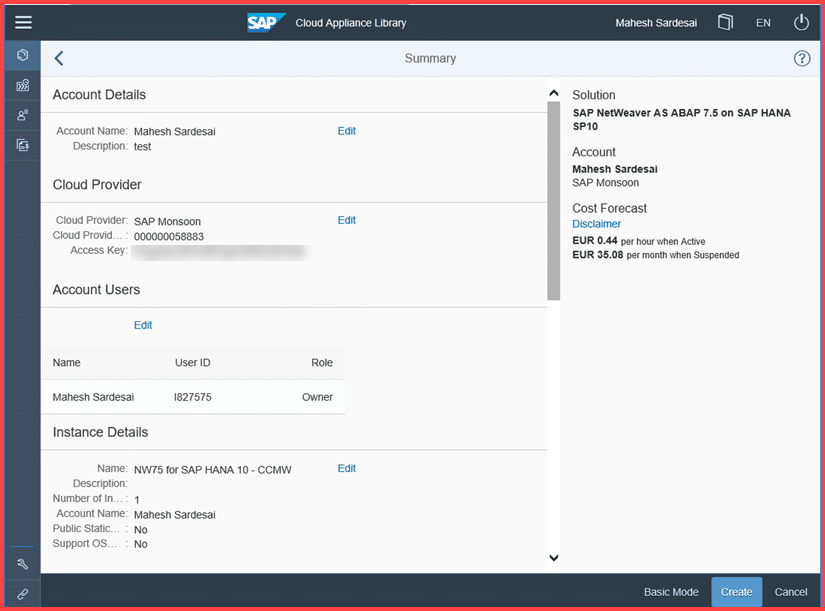Select the blurred Access Key value
825x611 pixels.
tap(221, 253)
